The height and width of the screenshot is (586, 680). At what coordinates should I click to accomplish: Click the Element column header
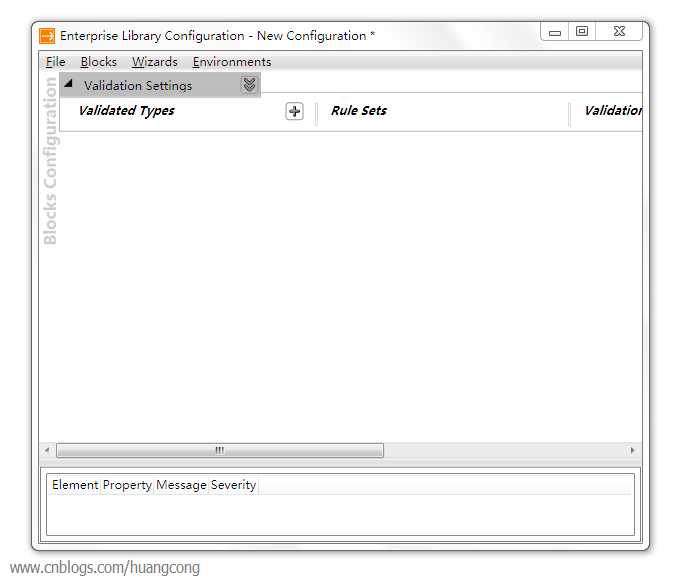pos(75,485)
